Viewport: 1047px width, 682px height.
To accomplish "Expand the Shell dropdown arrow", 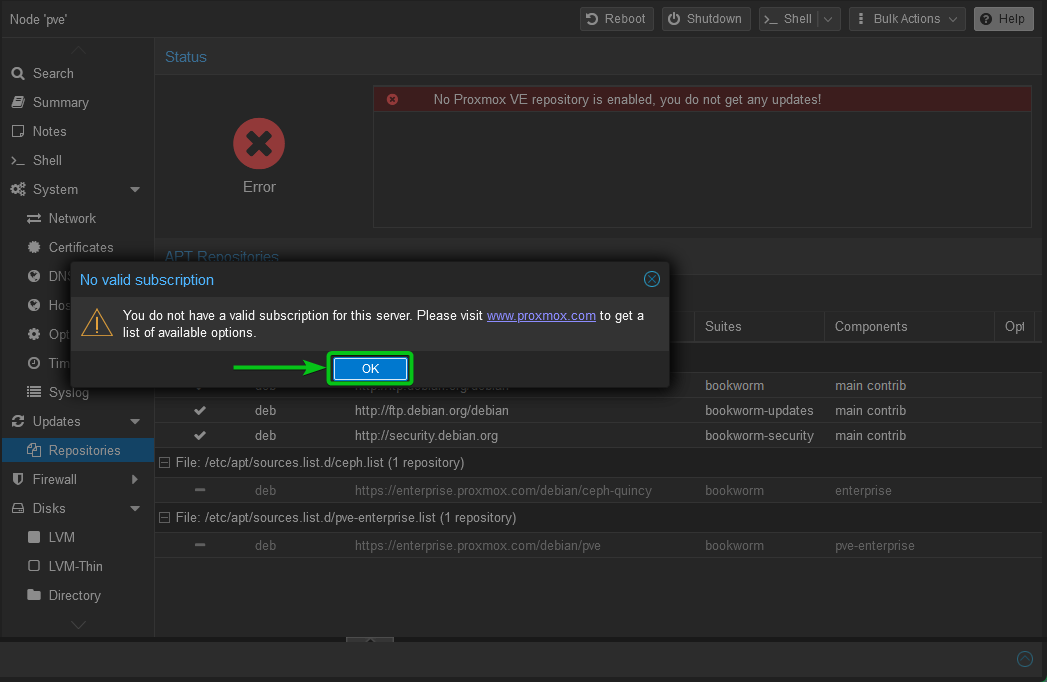I will point(829,19).
